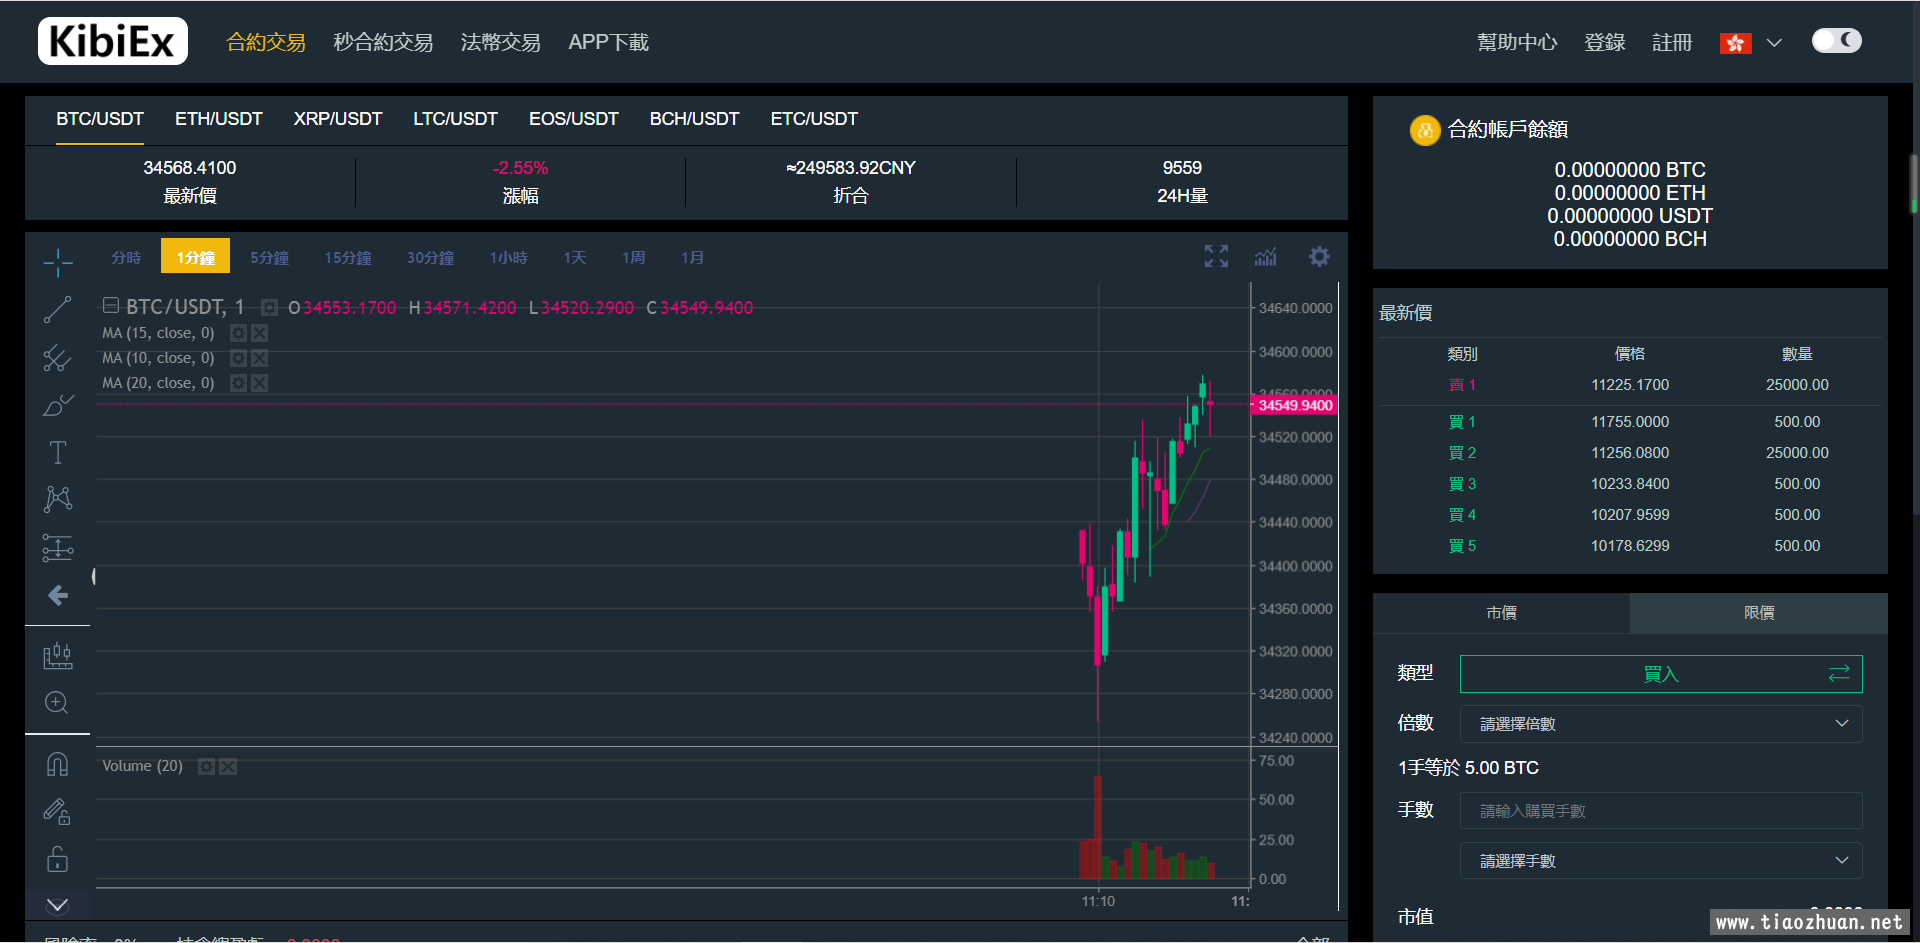Open the APP下載 page
The image size is (1920, 943).
[609, 42]
